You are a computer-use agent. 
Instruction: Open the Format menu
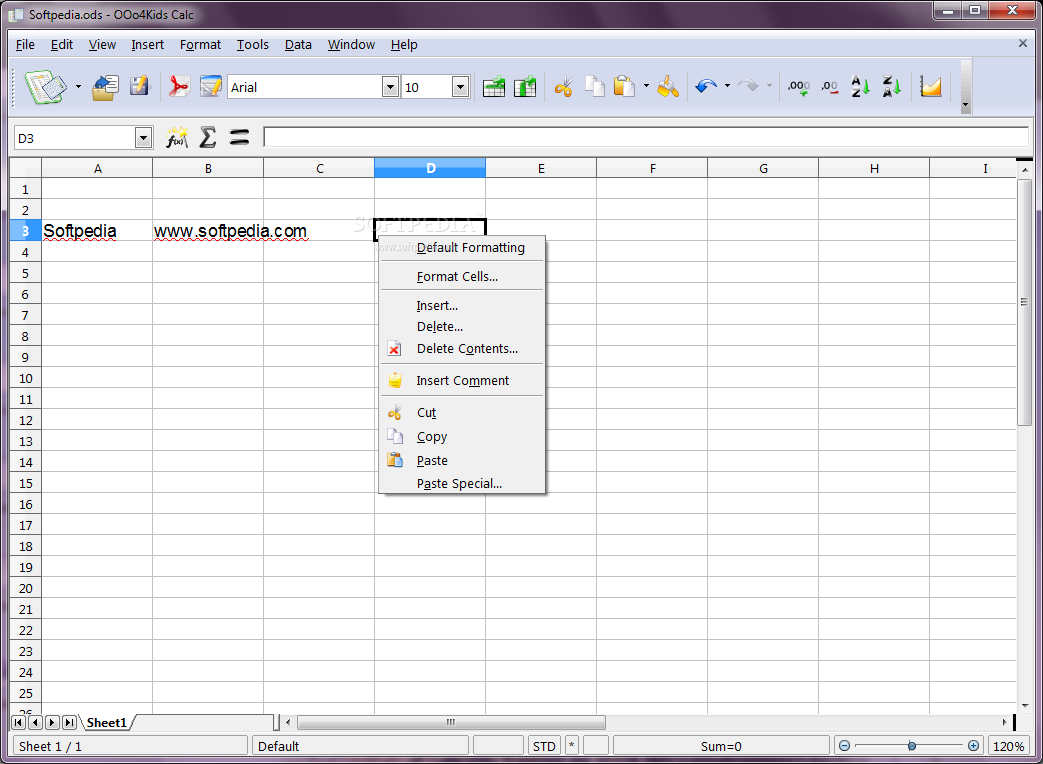(x=200, y=45)
